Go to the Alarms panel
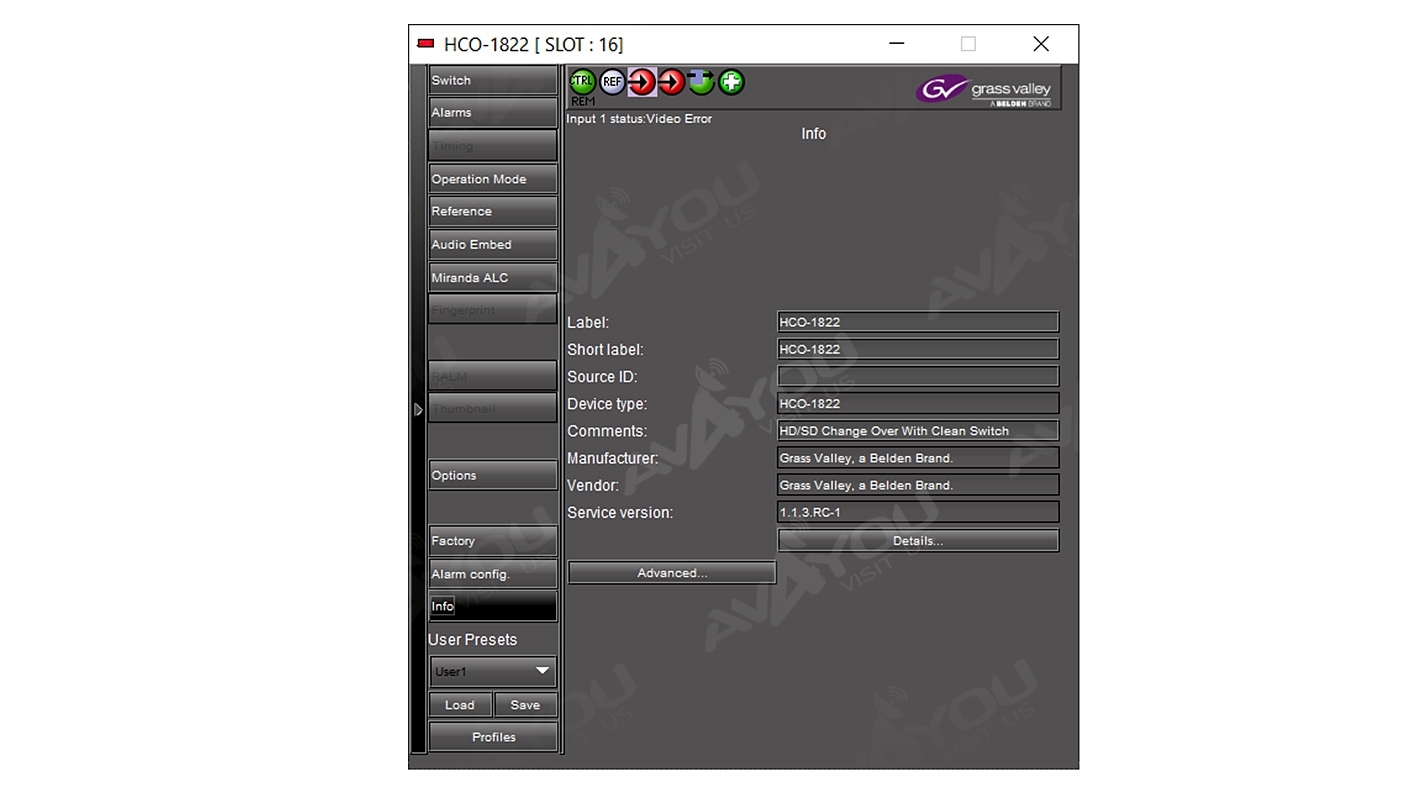Viewport: 1422px width, 800px height. tap(492, 113)
